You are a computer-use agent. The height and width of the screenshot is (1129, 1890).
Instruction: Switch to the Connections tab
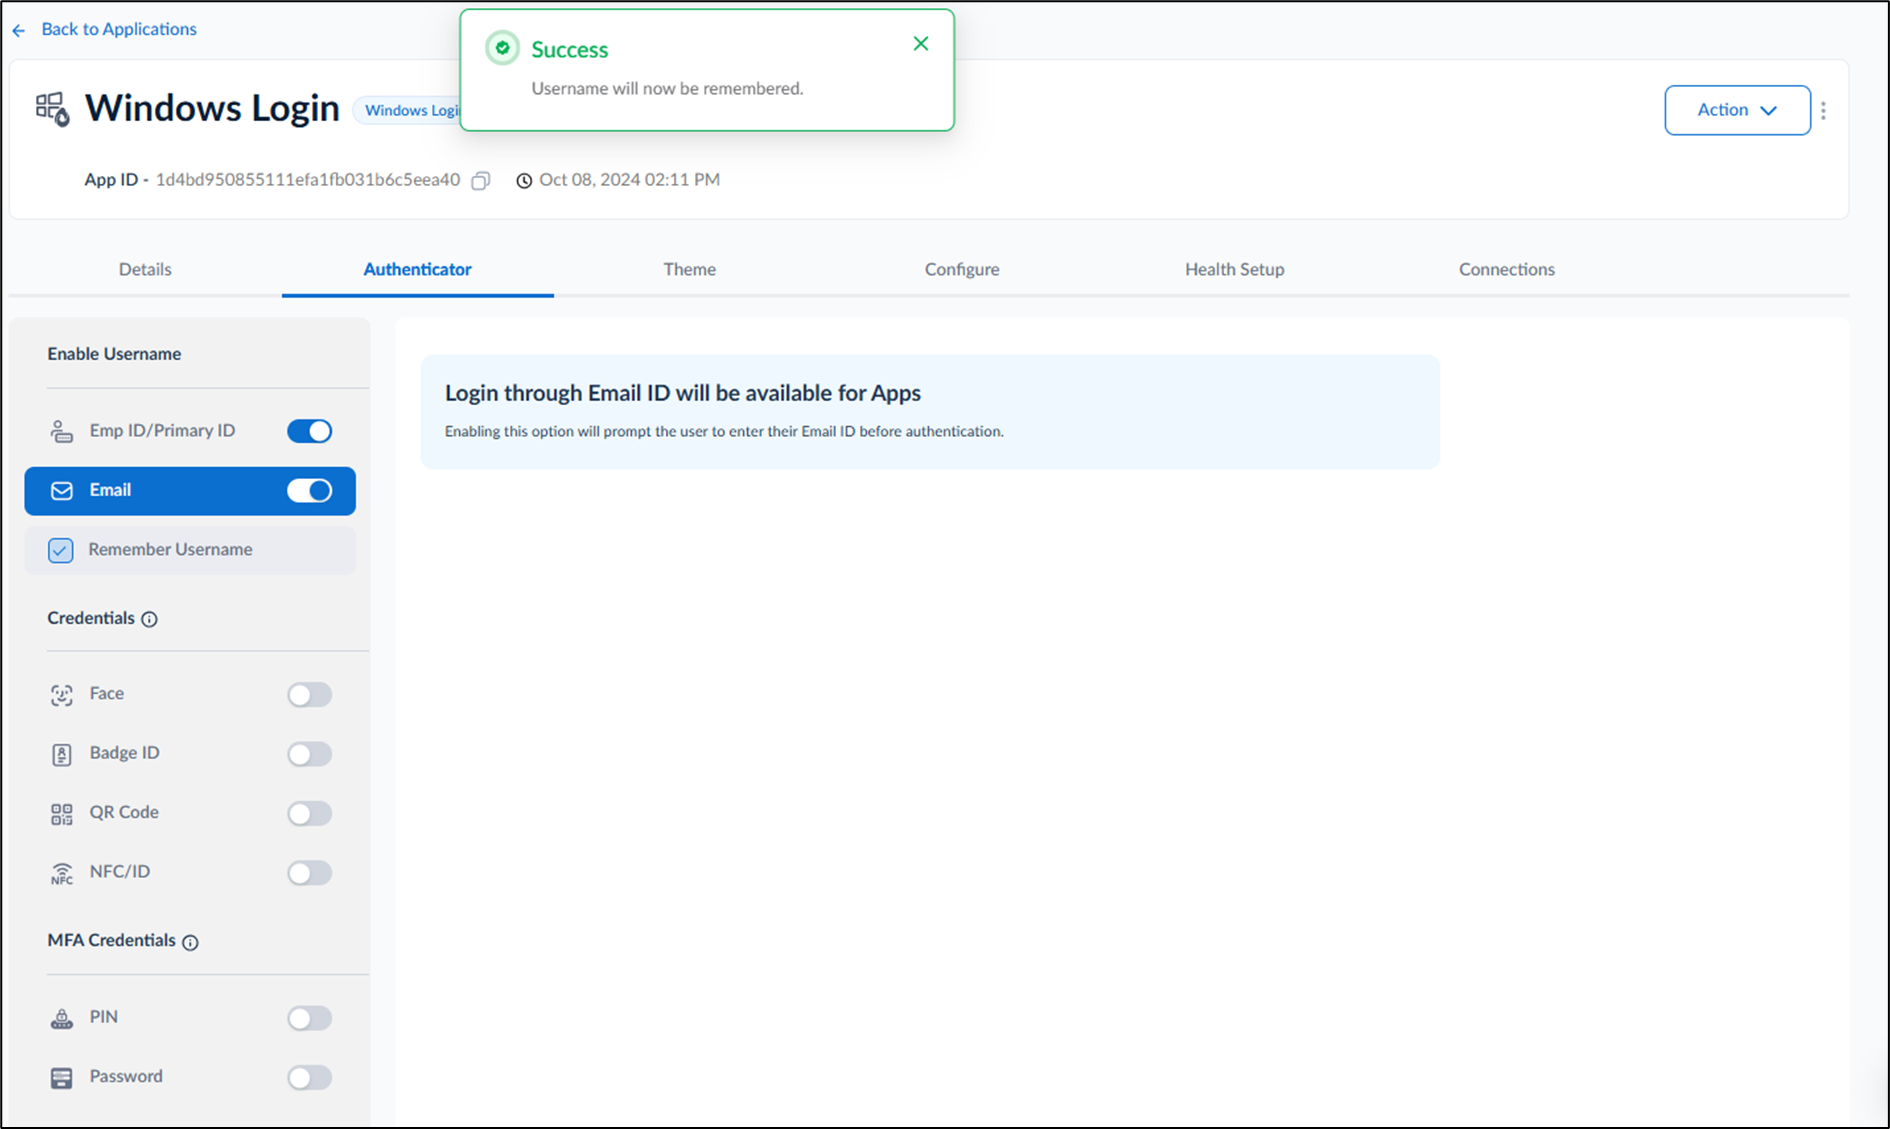coord(1507,269)
